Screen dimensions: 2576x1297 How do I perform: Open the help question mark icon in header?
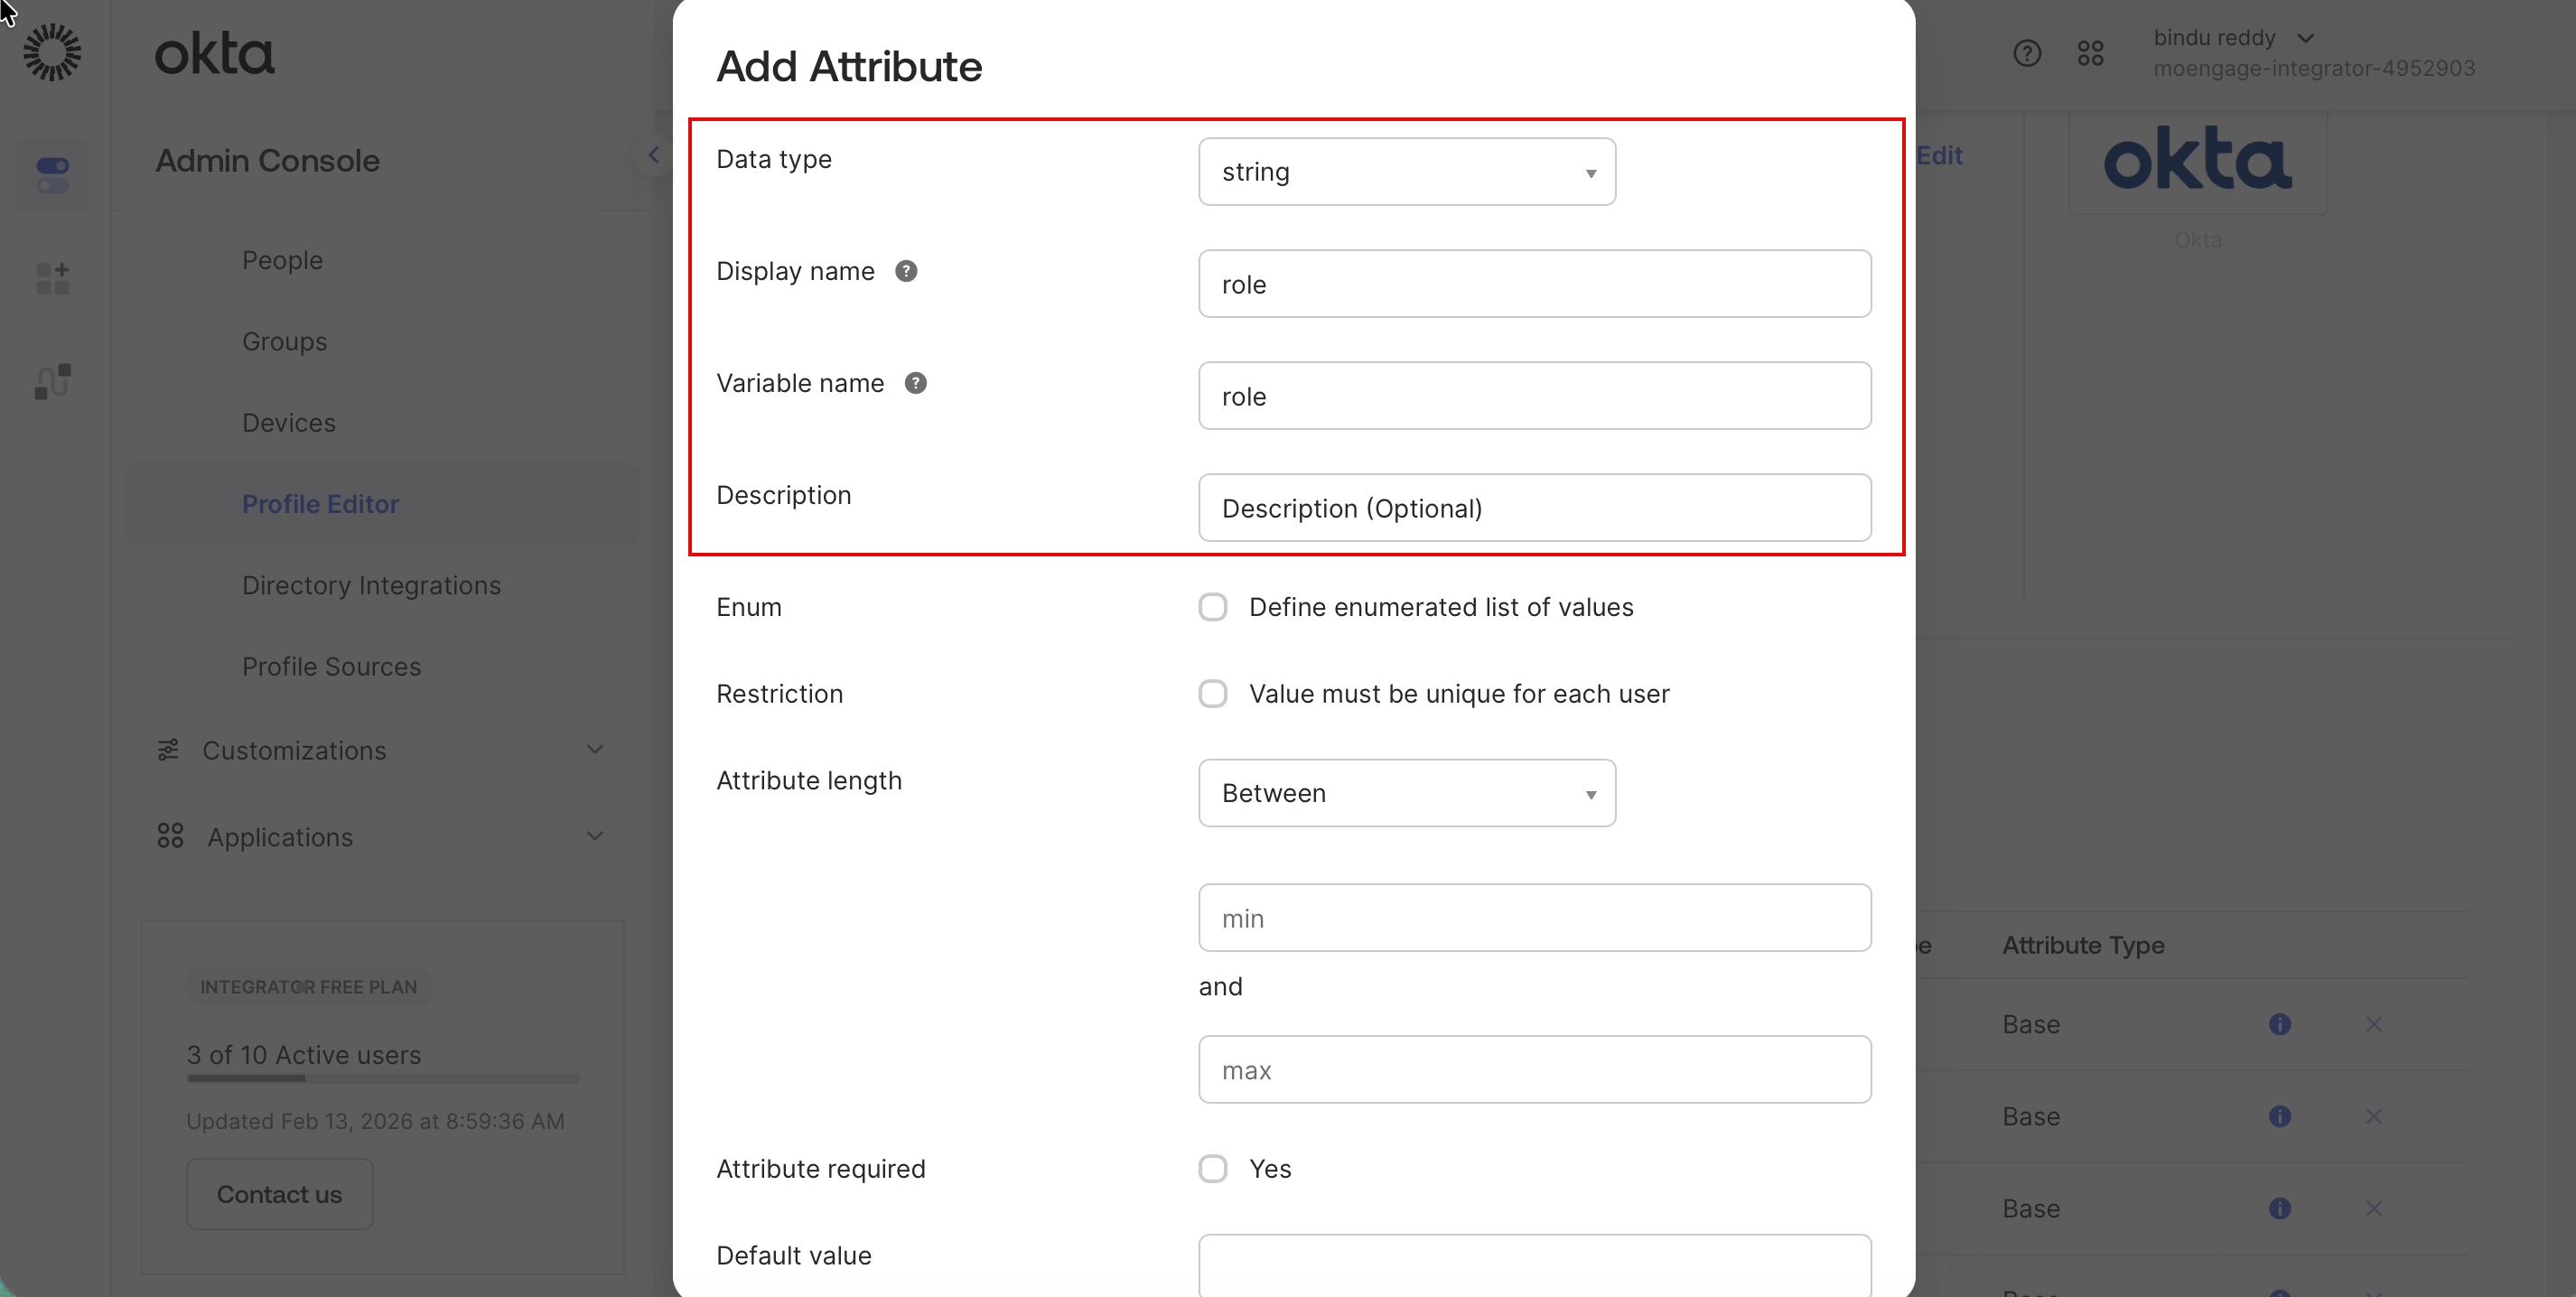(2026, 53)
